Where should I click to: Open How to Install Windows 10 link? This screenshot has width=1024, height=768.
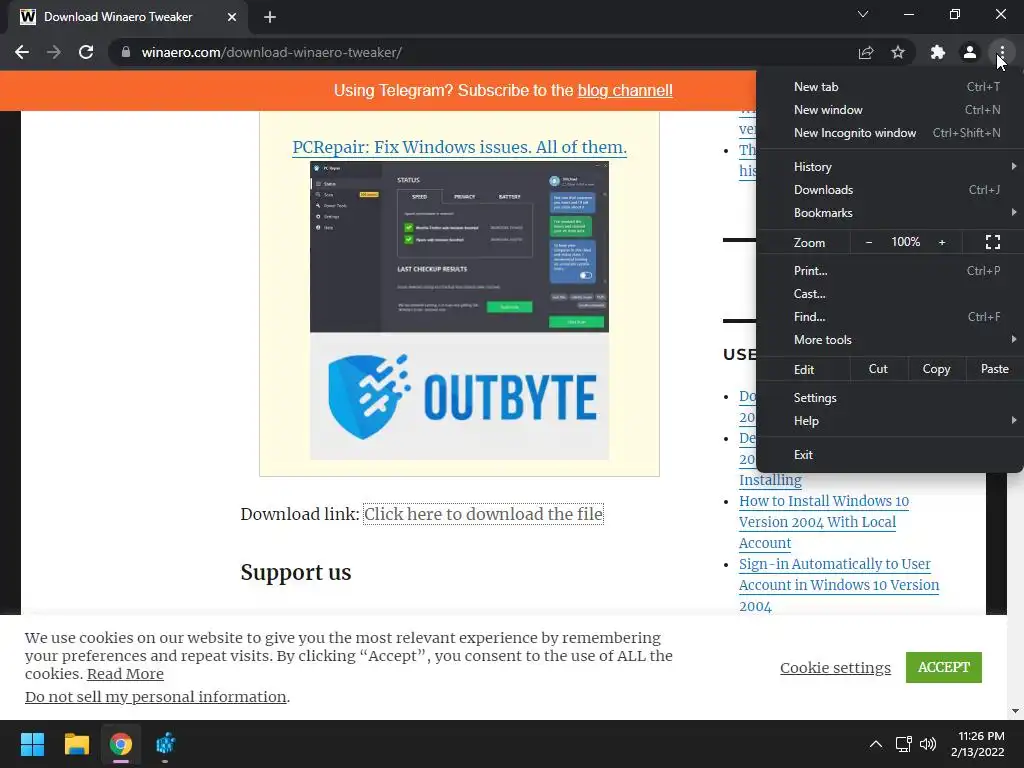824,522
